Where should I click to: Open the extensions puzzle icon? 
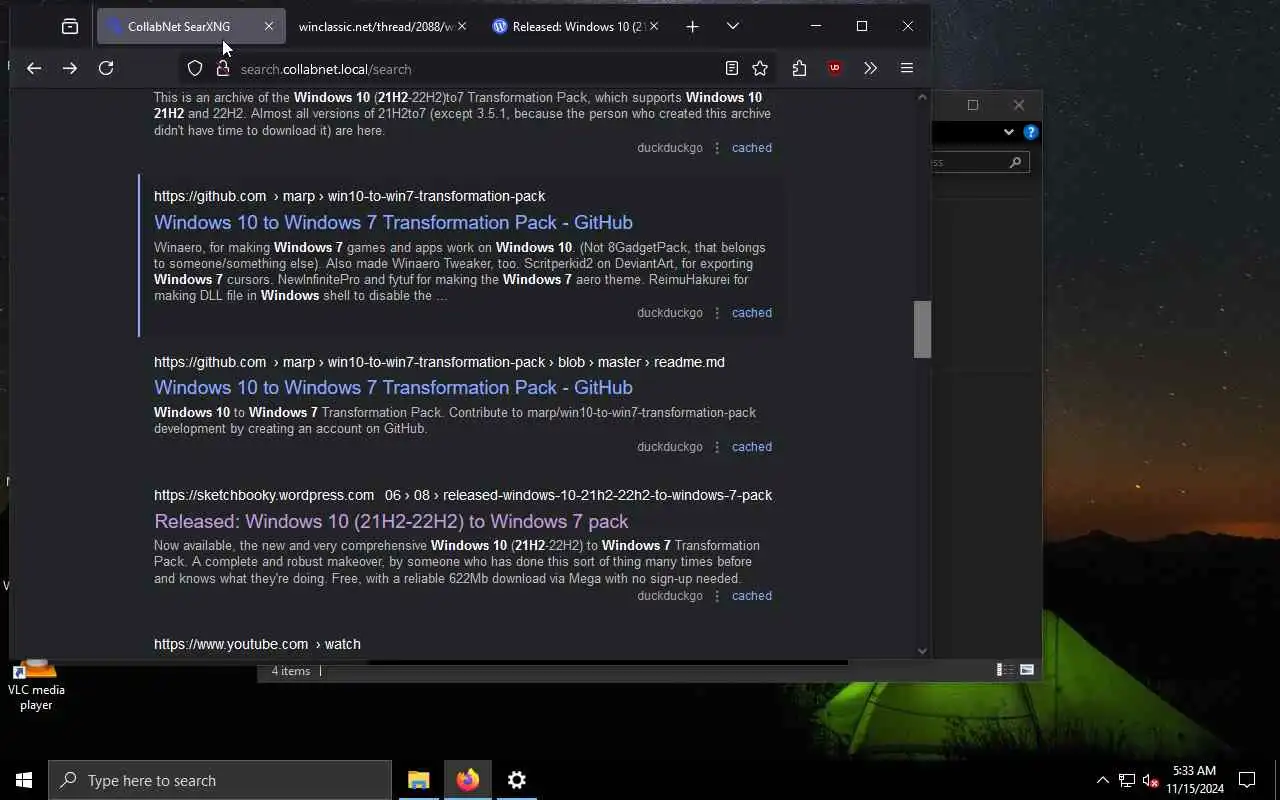[x=799, y=68]
